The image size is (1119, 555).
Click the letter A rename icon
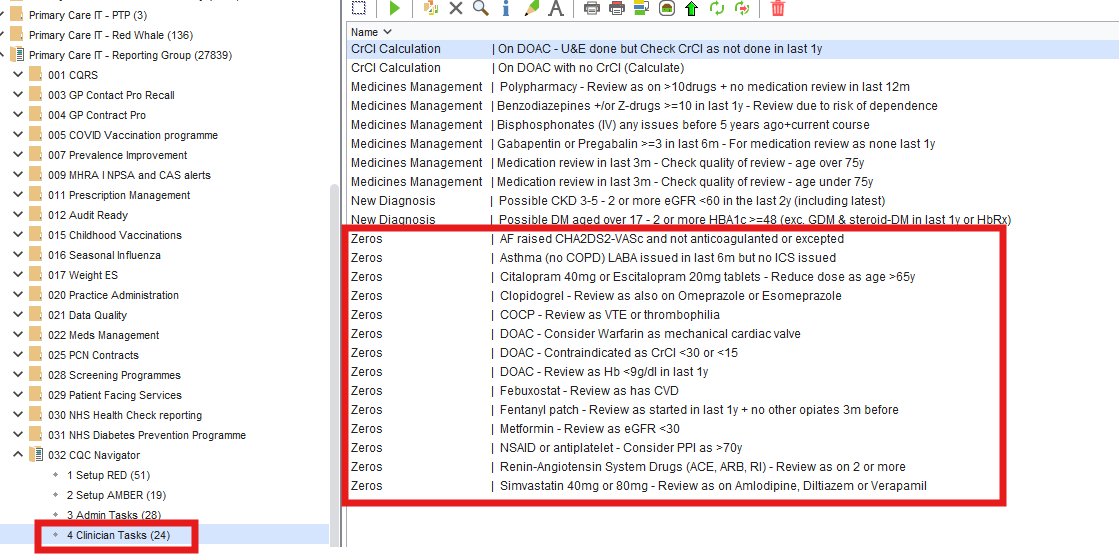coord(556,9)
